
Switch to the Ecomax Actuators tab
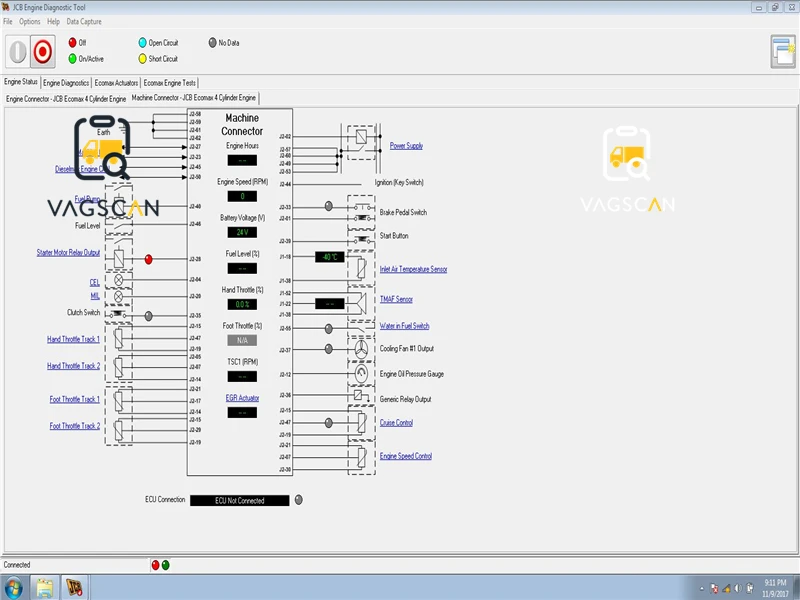pyautogui.click(x=116, y=83)
